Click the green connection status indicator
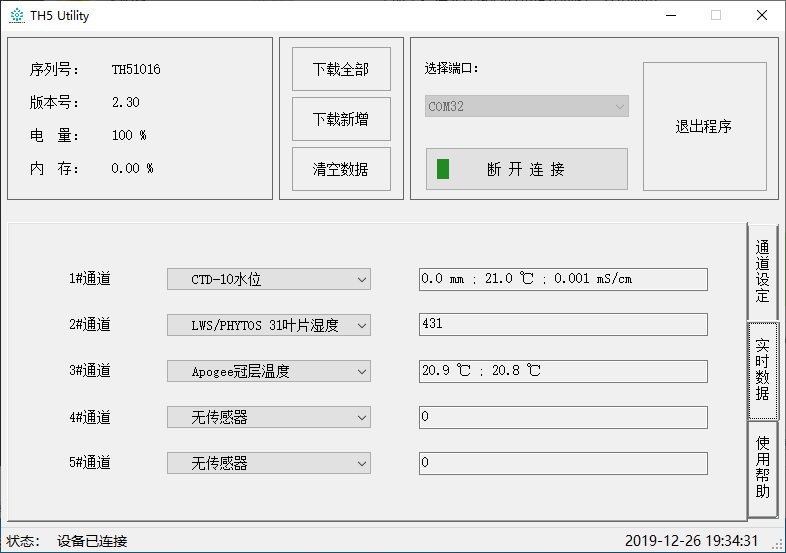The image size is (786, 553). [x=443, y=169]
